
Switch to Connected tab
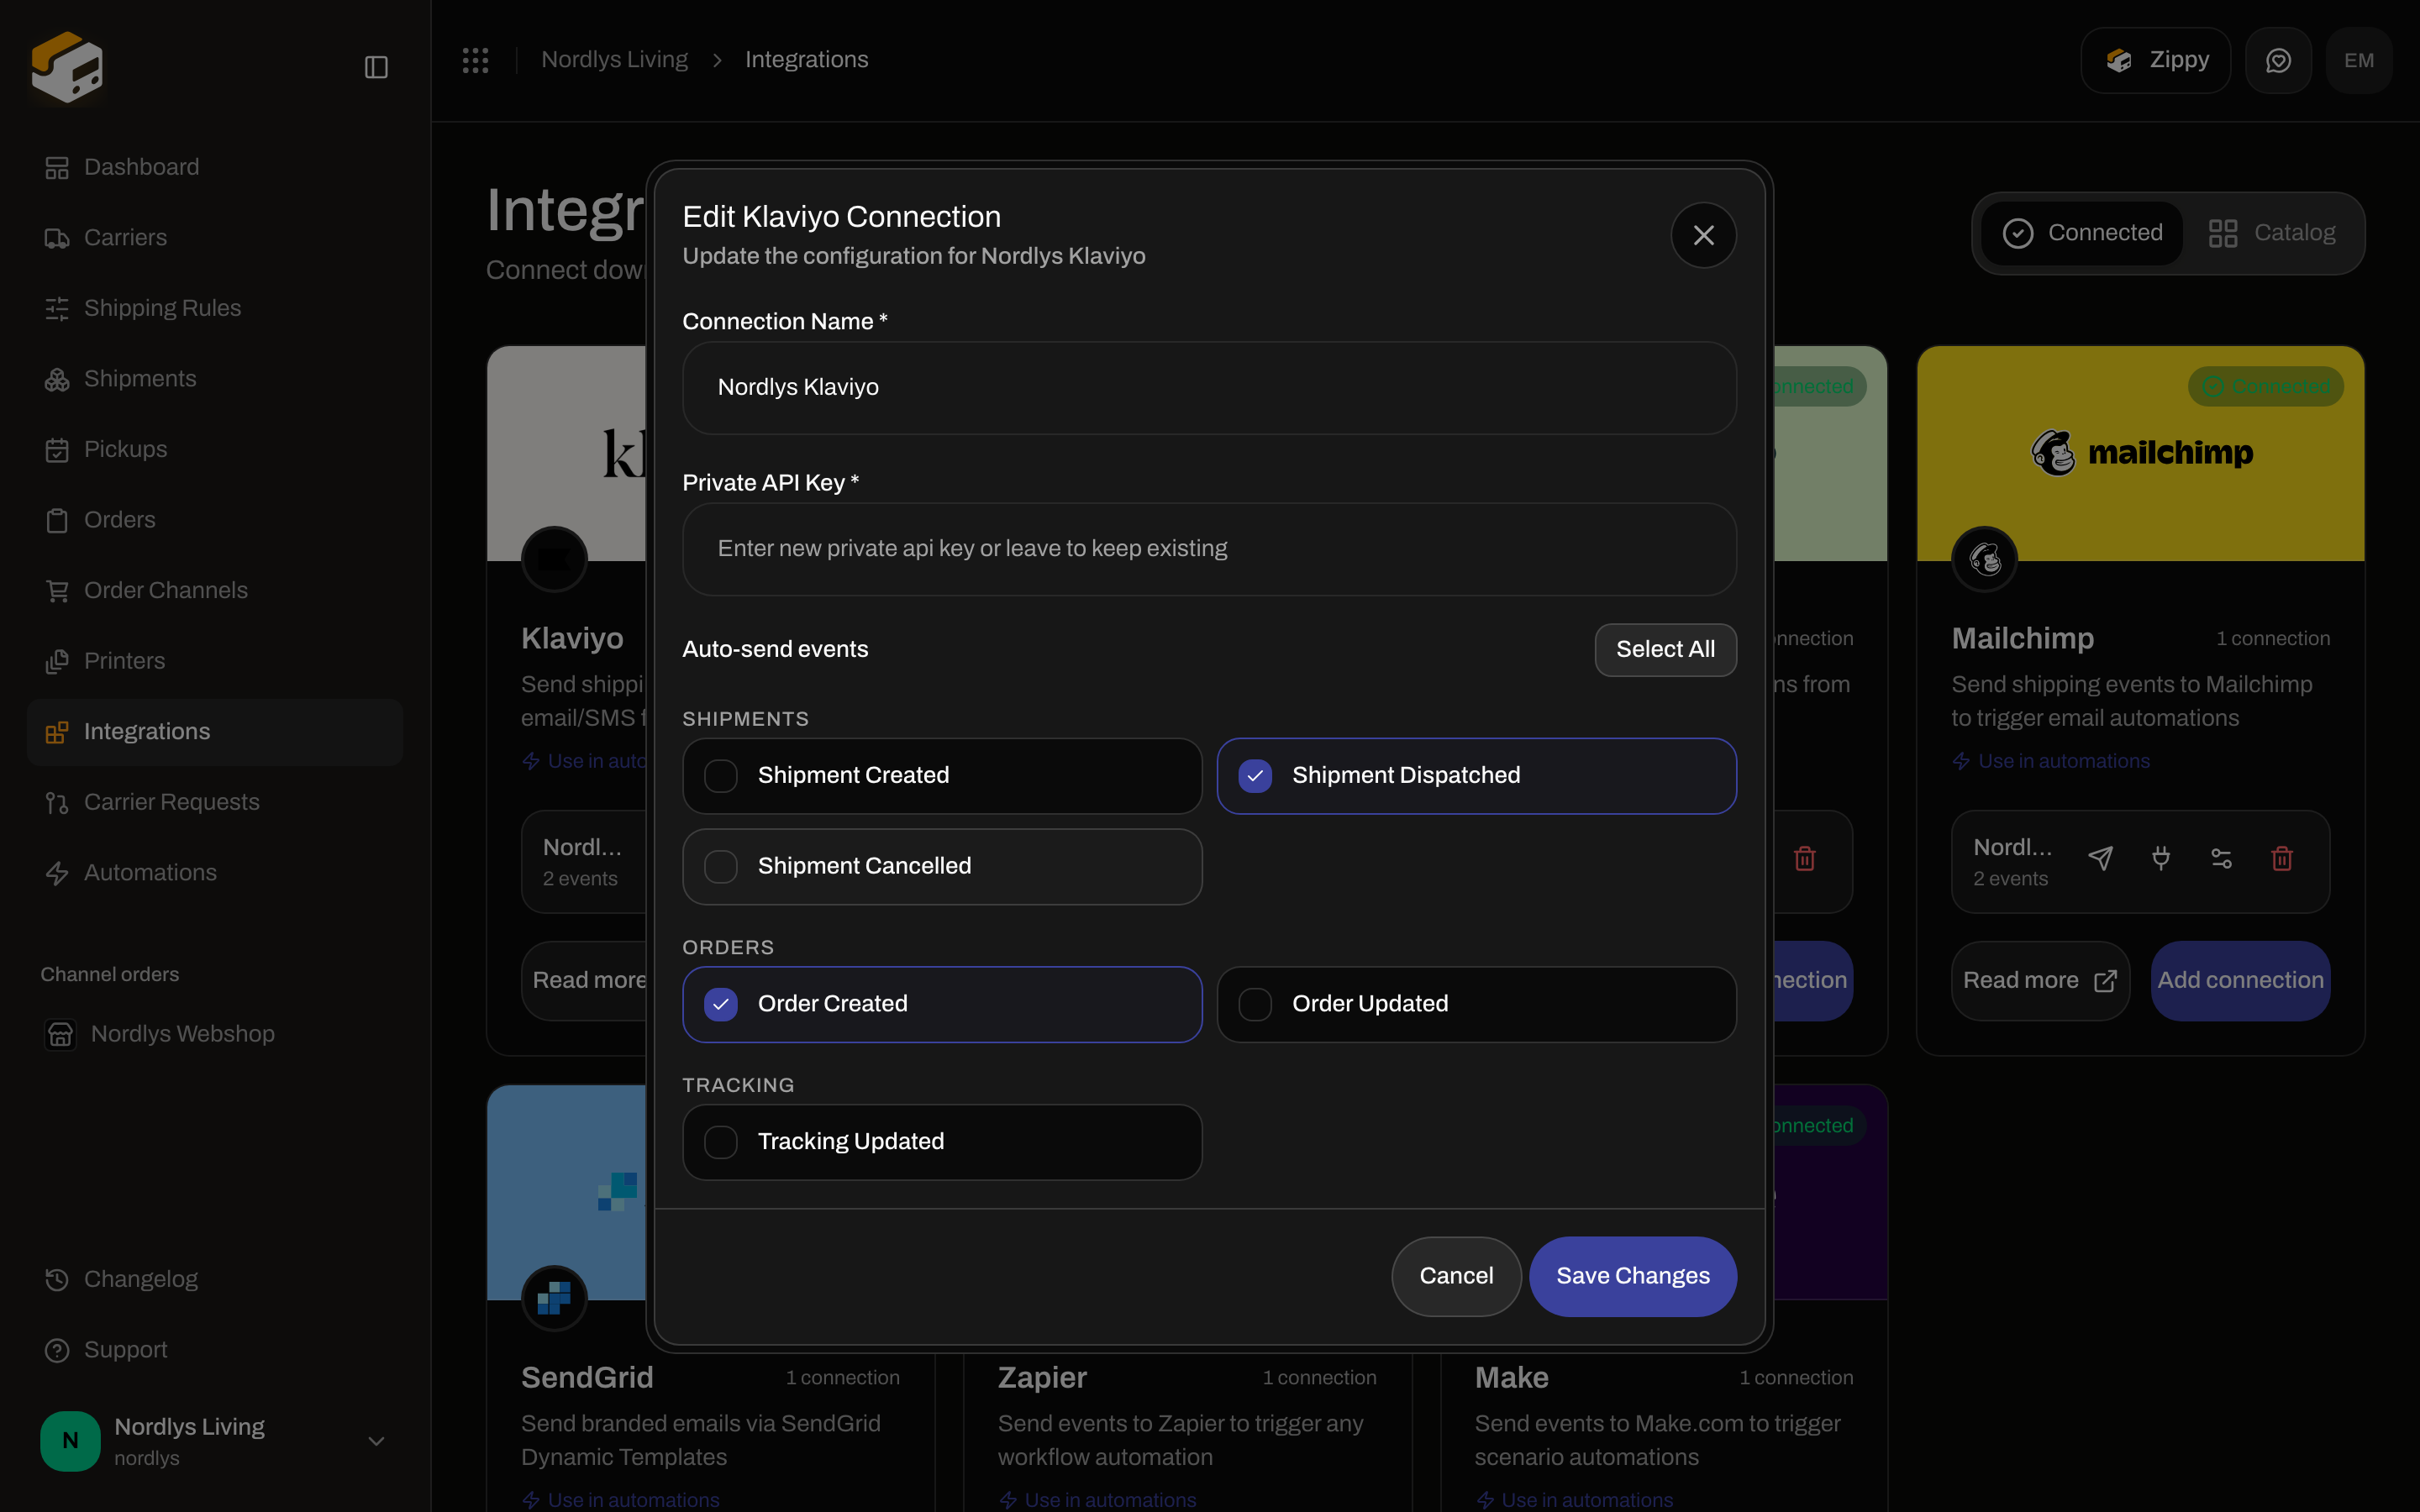pyautogui.click(x=2082, y=233)
